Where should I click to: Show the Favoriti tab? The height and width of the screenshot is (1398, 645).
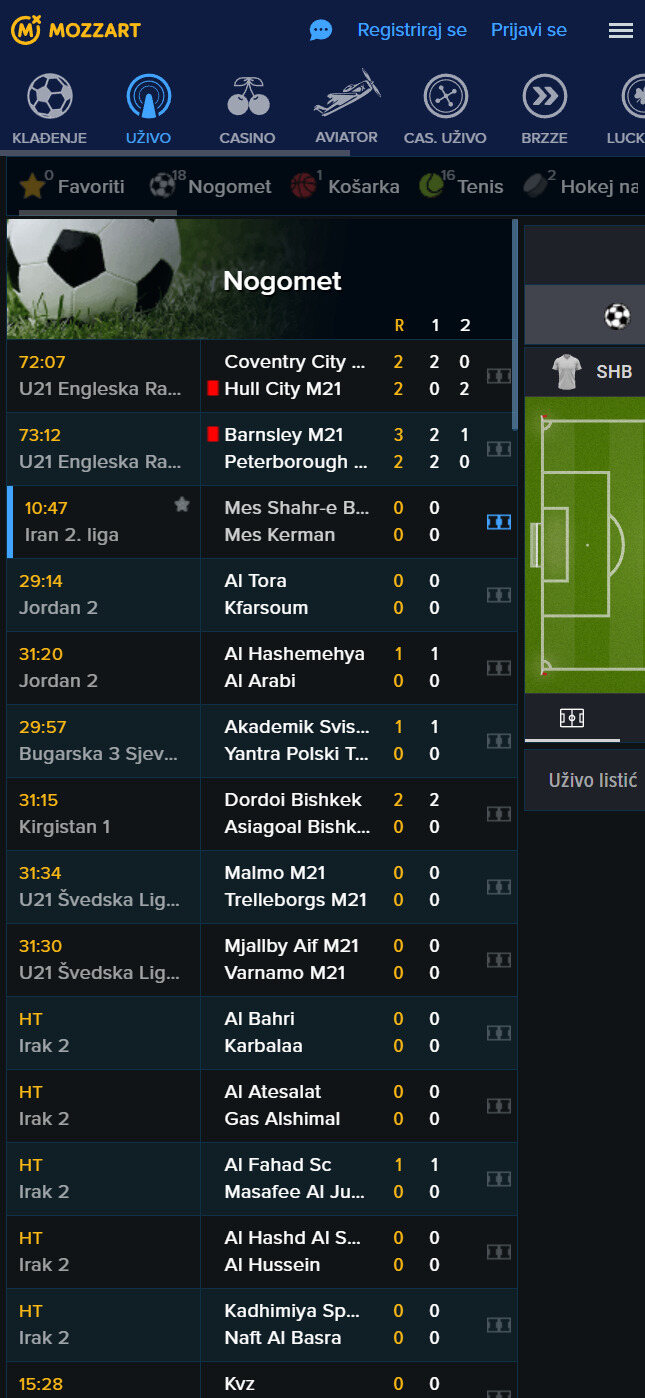73,186
